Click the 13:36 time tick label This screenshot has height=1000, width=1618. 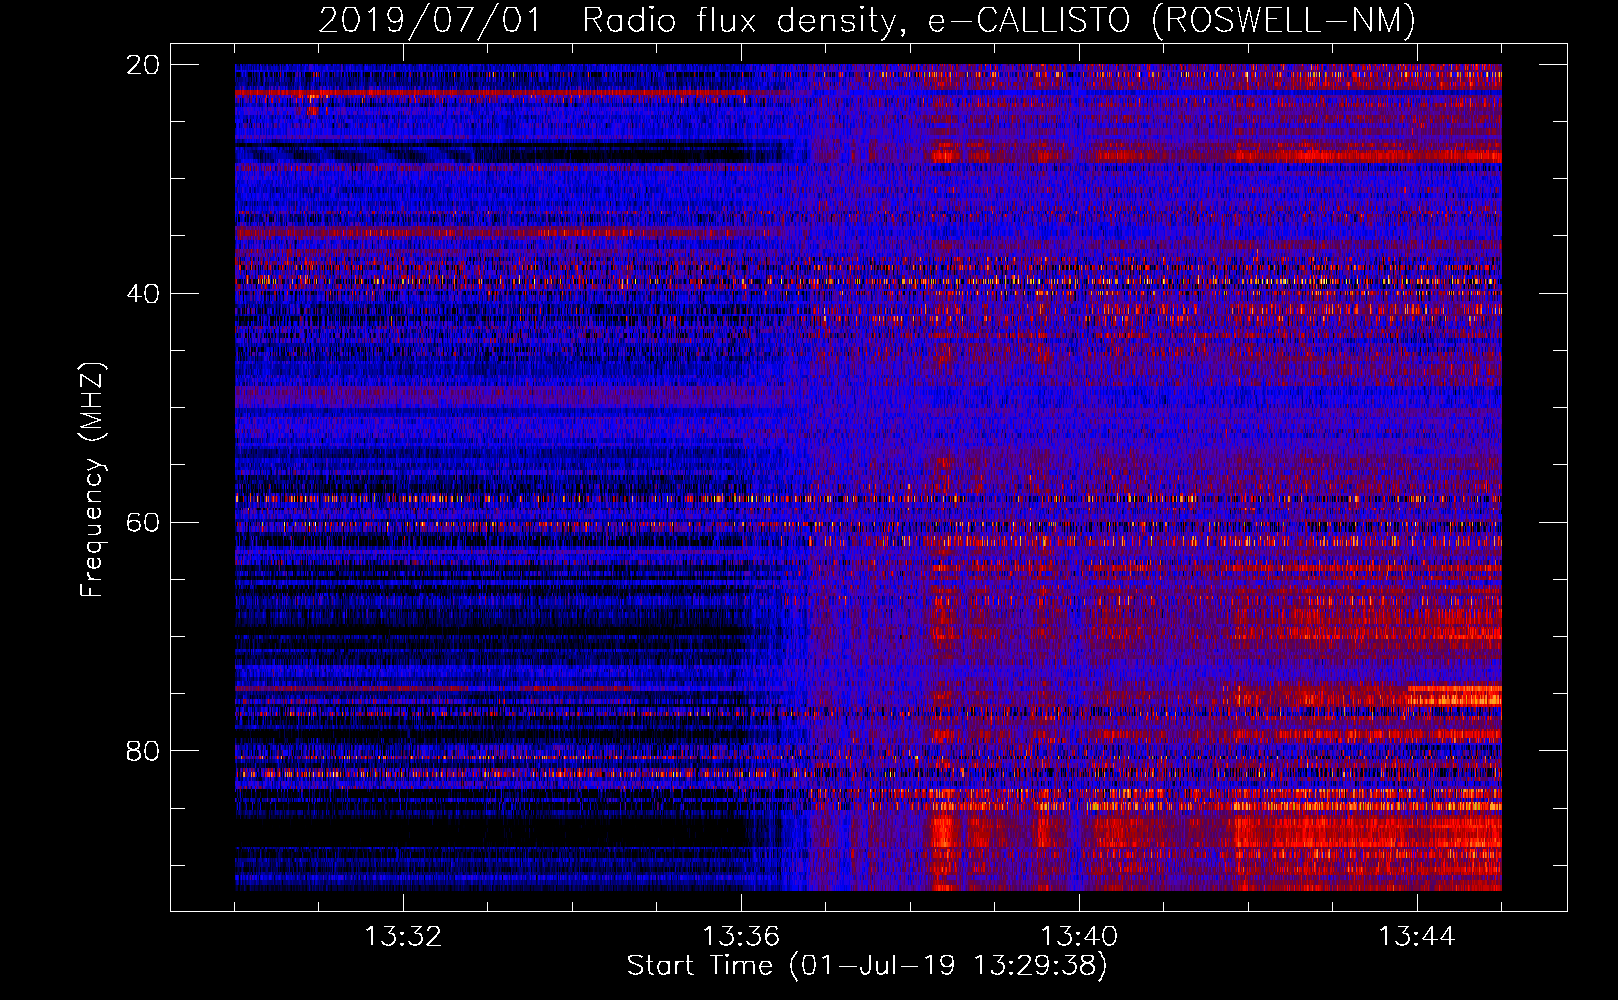click(741, 937)
